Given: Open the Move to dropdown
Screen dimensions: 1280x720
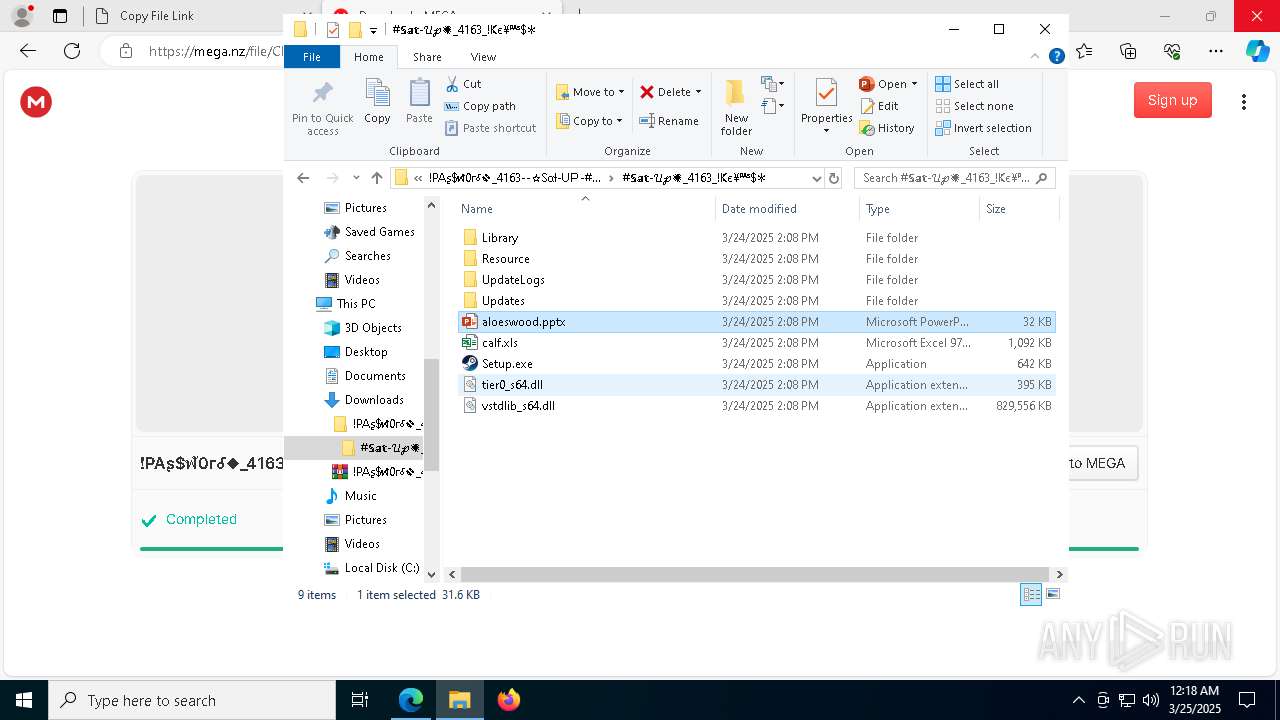Looking at the screenshot, I should [590, 92].
